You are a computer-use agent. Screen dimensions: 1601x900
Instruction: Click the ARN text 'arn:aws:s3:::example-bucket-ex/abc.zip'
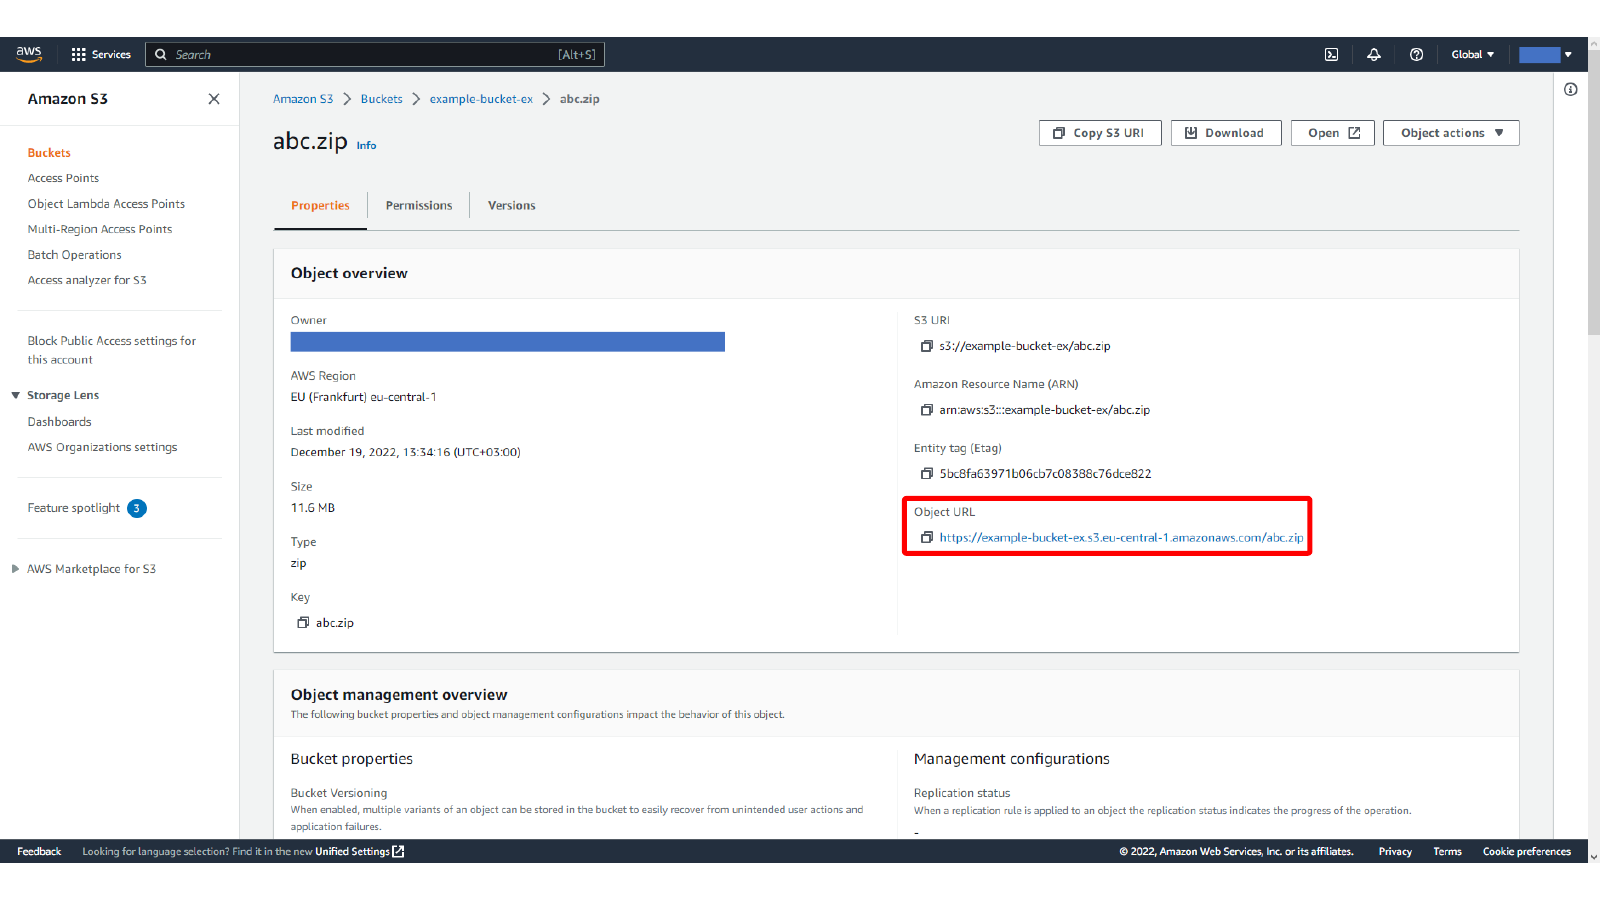pos(1044,410)
